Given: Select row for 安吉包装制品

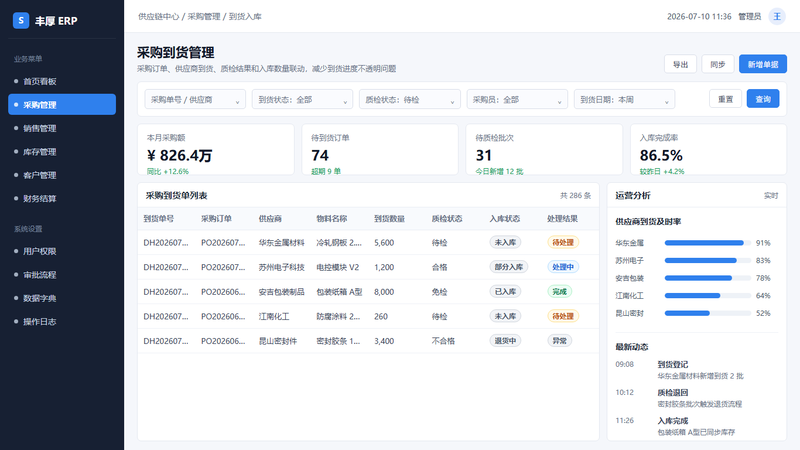Looking at the screenshot, I should pos(368,292).
